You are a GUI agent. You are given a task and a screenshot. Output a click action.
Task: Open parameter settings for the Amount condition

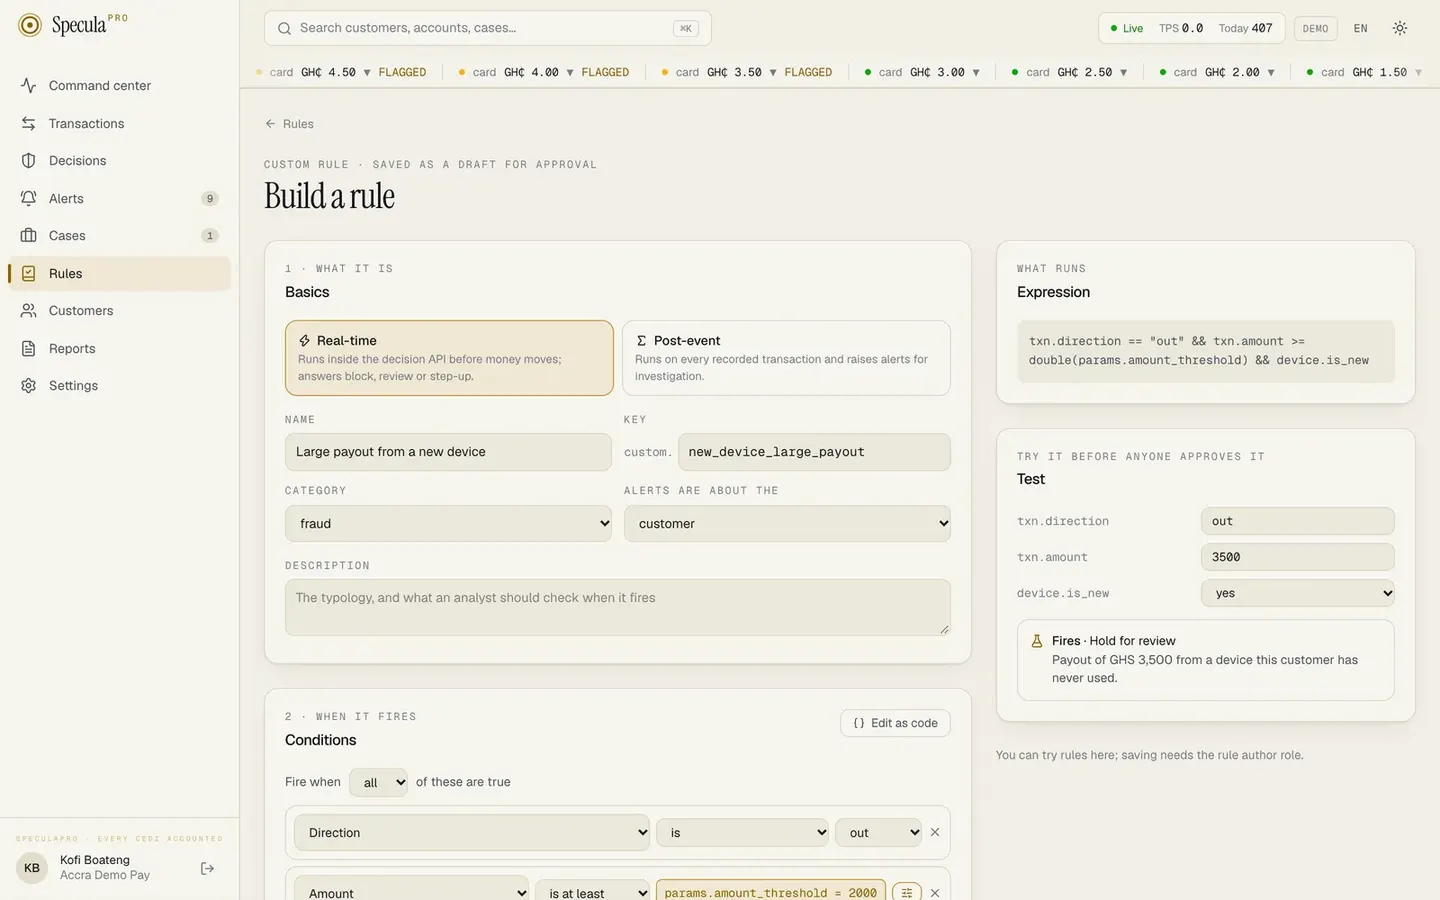[906, 893]
